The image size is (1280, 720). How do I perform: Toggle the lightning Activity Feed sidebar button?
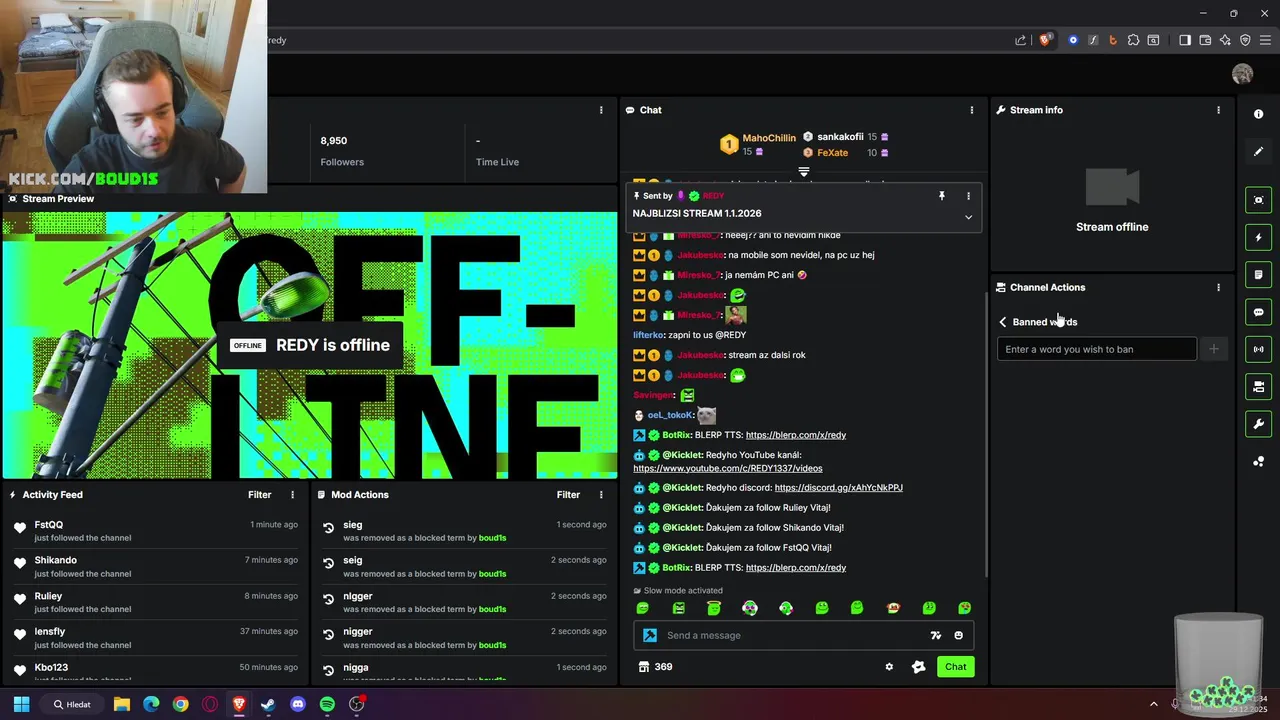click(1258, 238)
